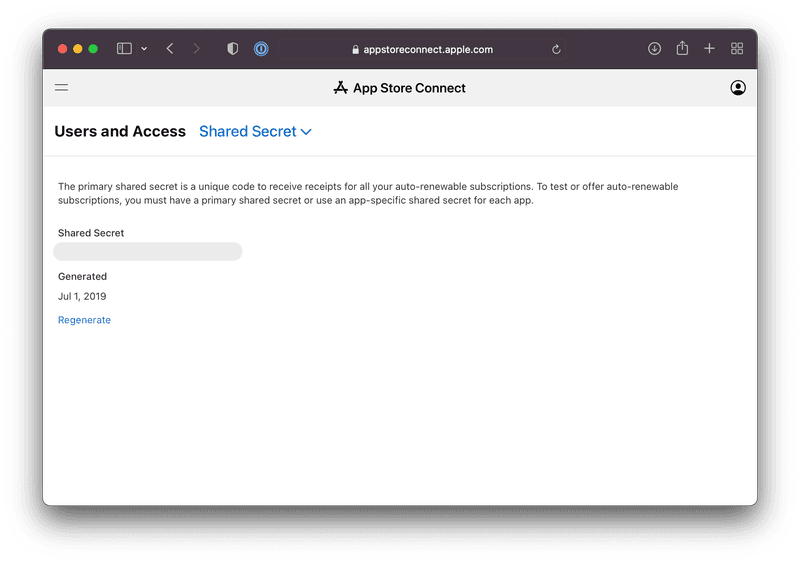Click the Shared Secret field label
Screen dimensions: 800x562
click(x=91, y=233)
